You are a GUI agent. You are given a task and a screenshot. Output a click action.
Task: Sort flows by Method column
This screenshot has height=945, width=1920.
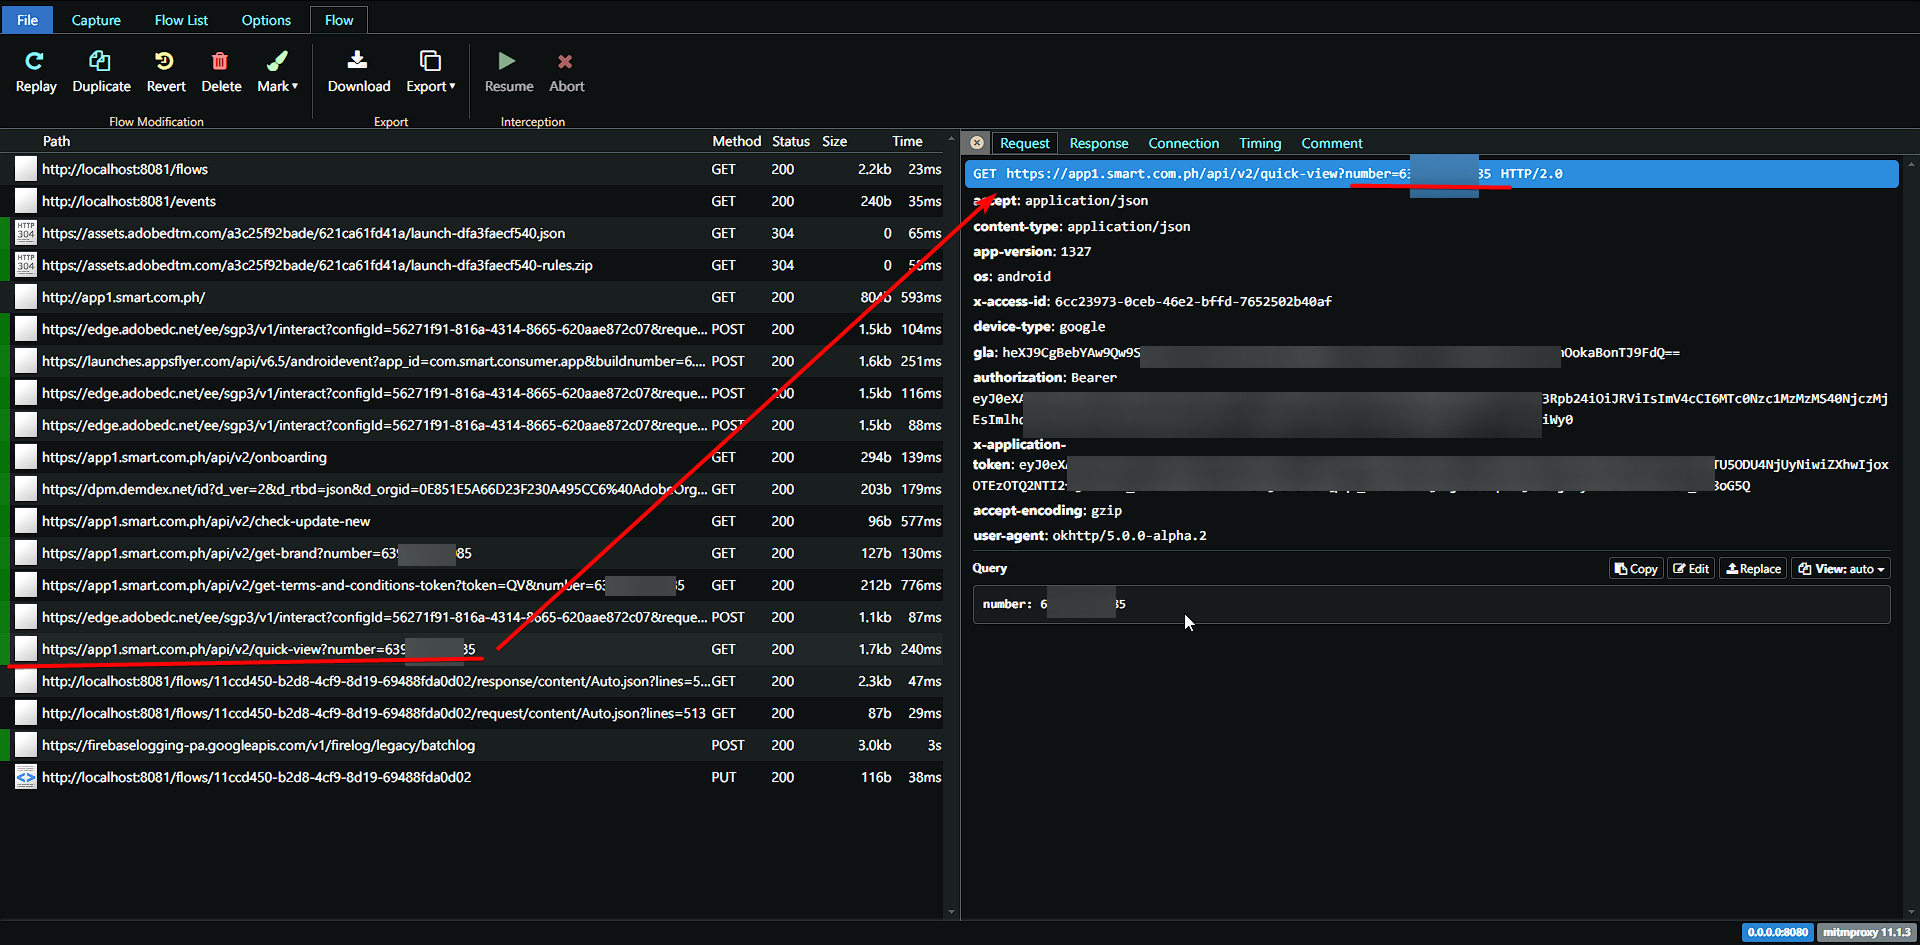(736, 141)
